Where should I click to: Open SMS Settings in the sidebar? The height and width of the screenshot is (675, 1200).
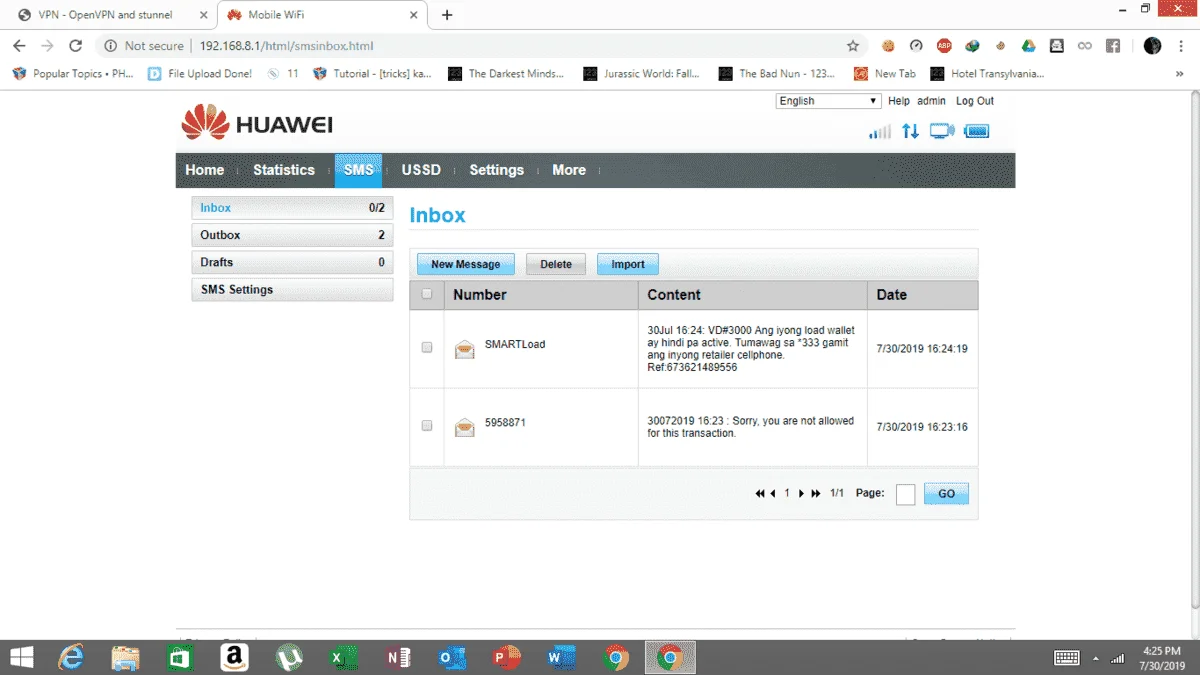(292, 290)
